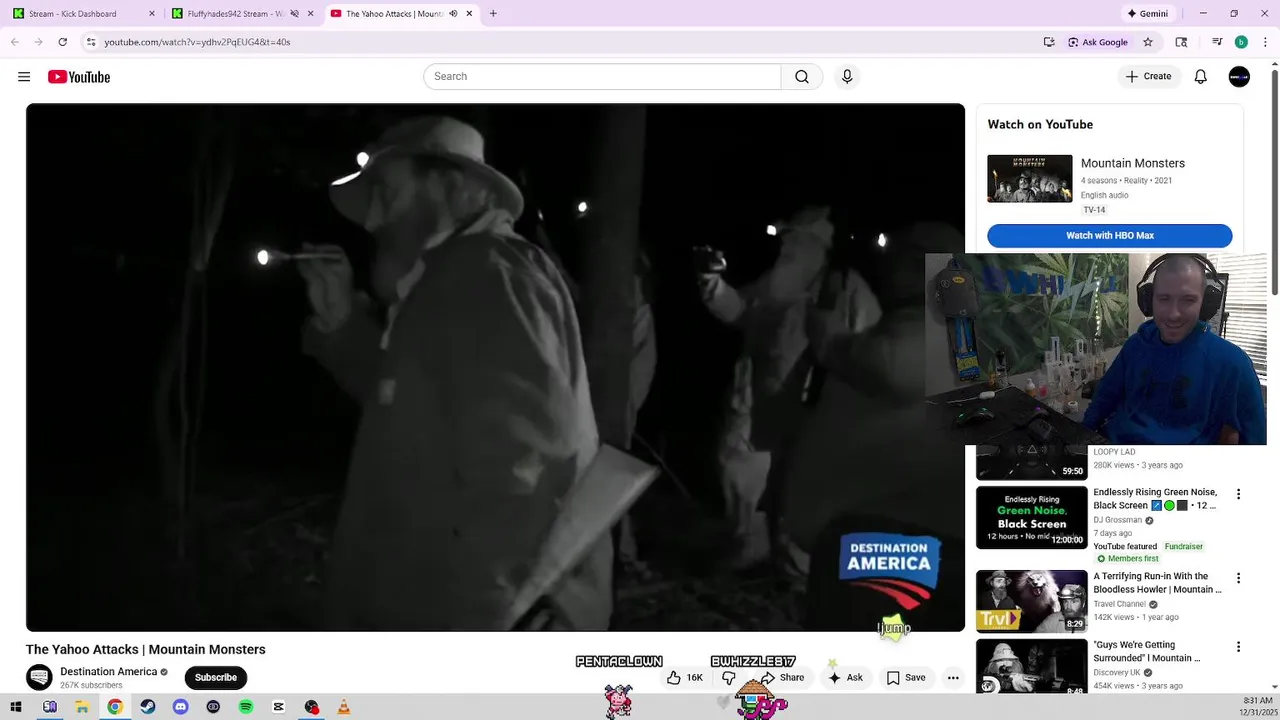Open VLC media player from taskbar

[x=344, y=707]
